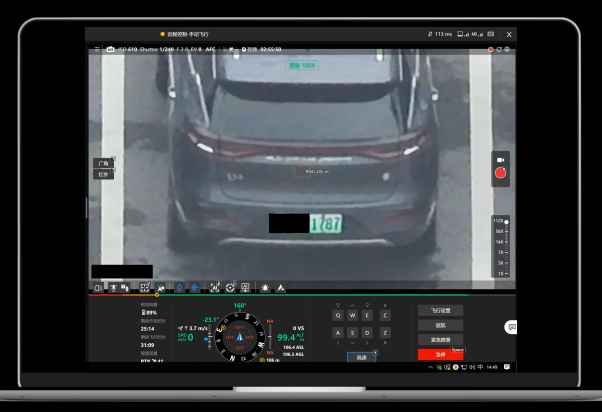
Task: Click the red 急停 emergency stop button
Action: [440, 354]
